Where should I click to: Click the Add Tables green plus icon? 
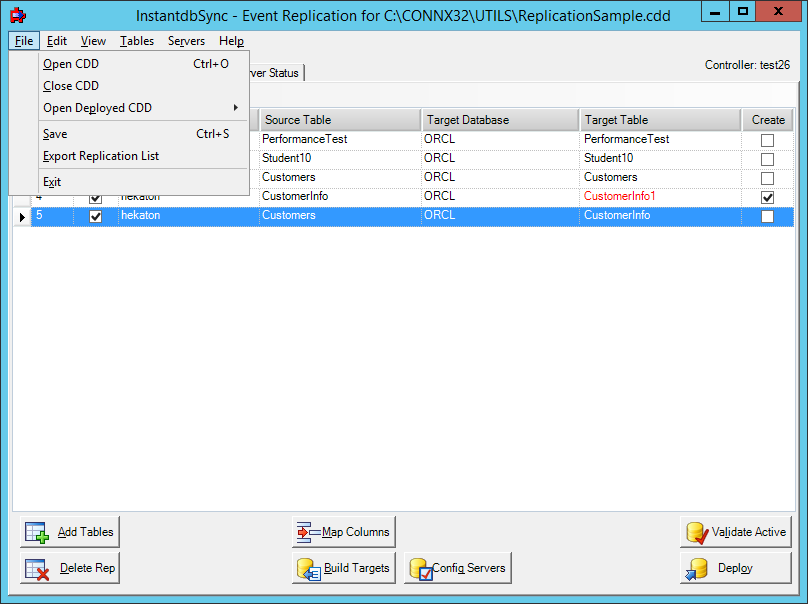coord(36,531)
